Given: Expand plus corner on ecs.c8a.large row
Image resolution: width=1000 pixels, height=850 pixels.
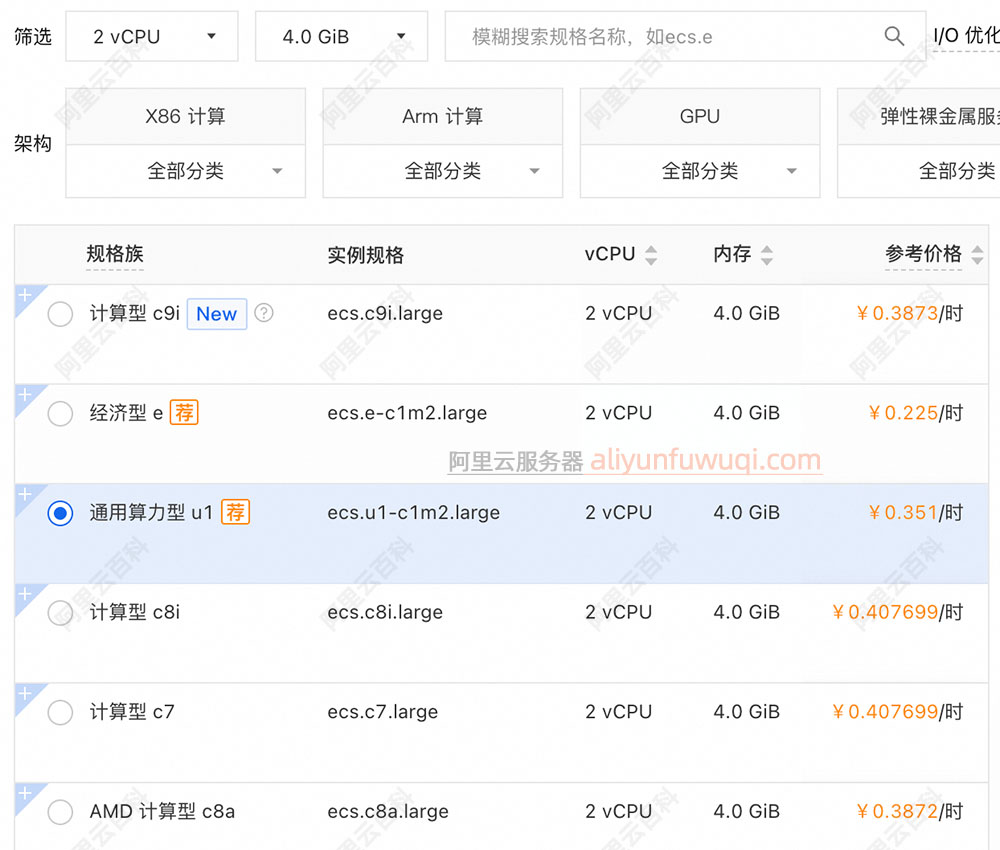Looking at the screenshot, I should (26, 793).
